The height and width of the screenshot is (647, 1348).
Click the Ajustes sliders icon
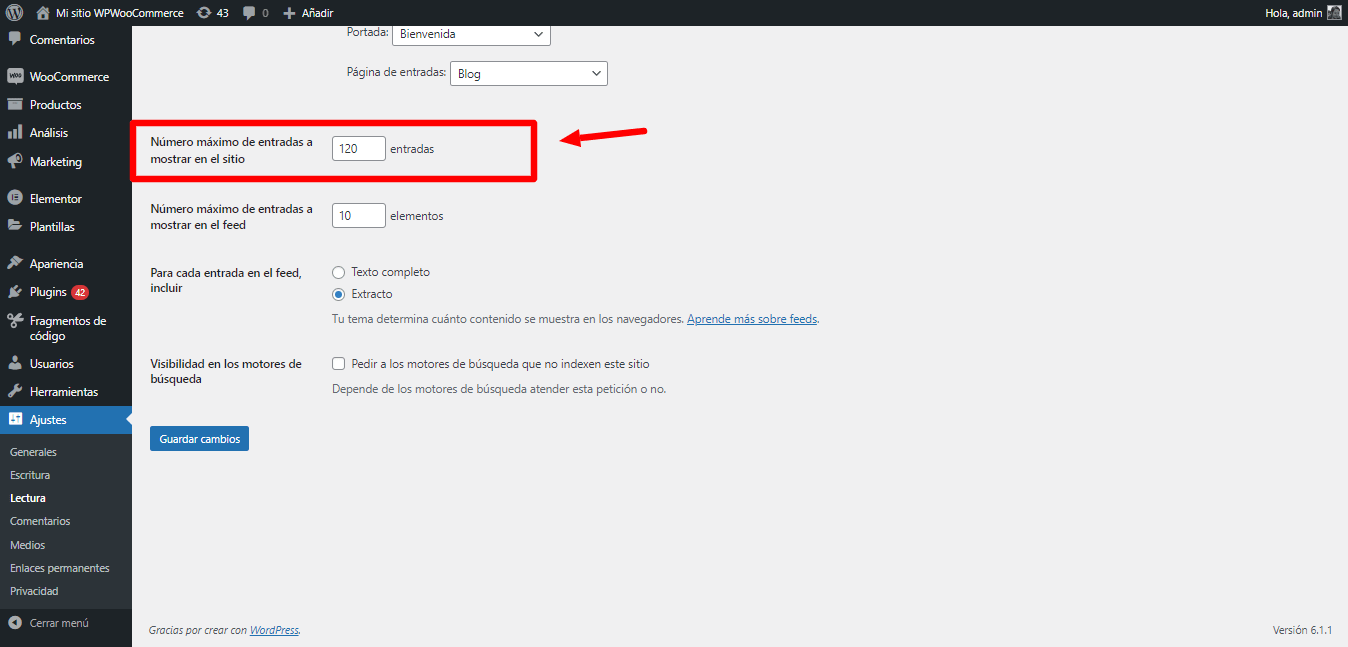(x=15, y=420)
